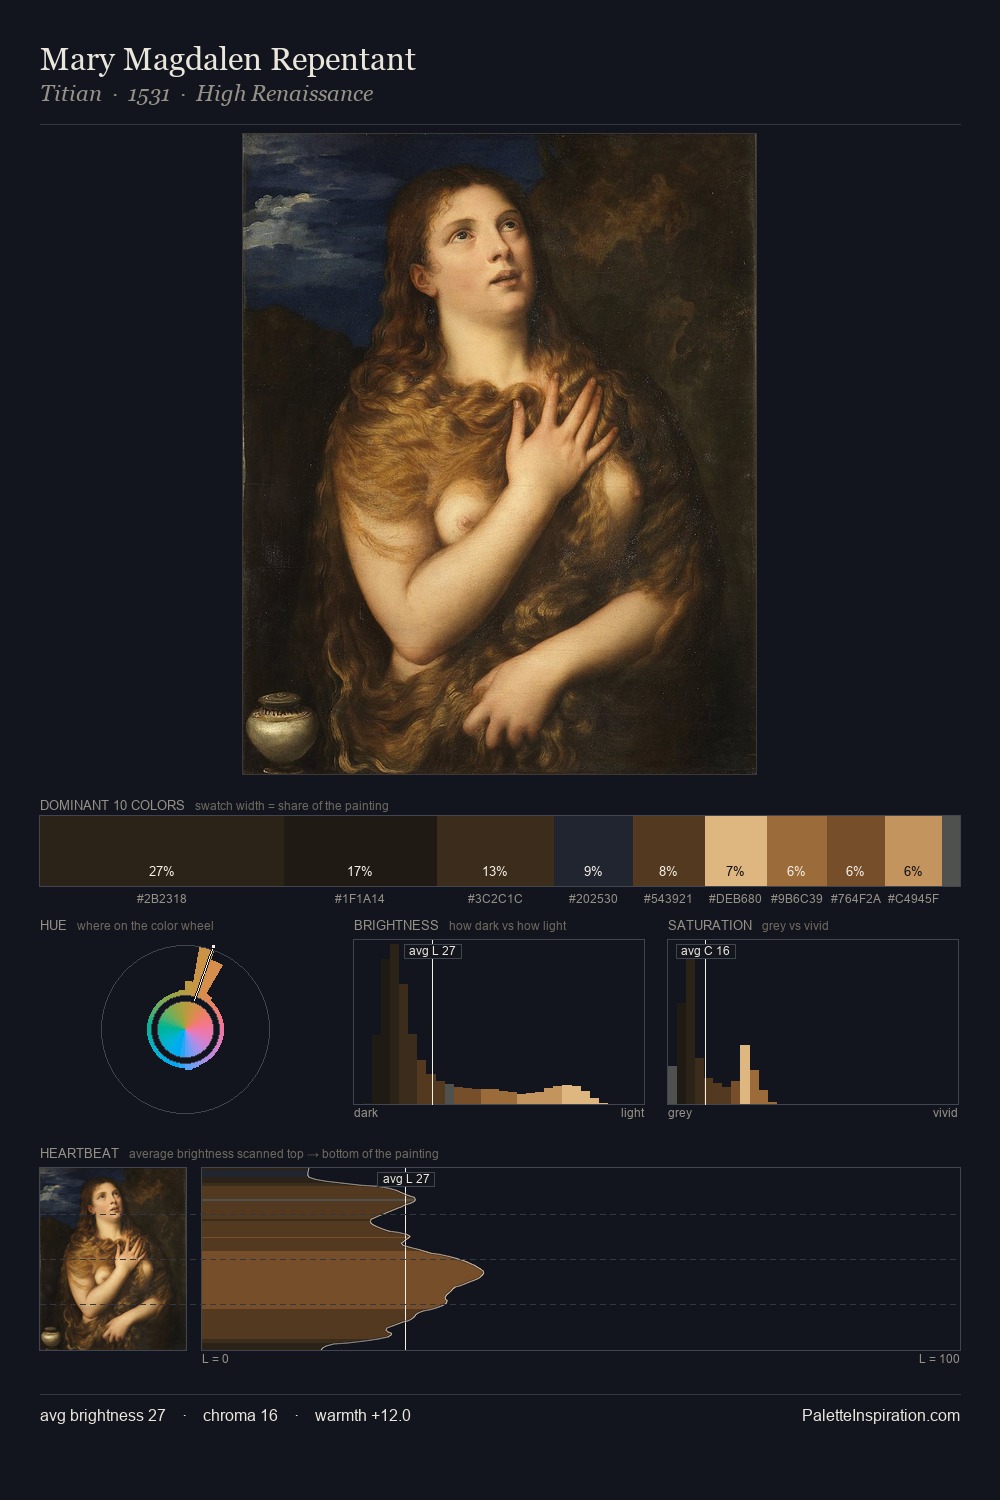Image resolution: width=1000 pixels, height=1500 pixels.
Task: Click the 'HEARTBEAT' section heading
Action: [79, 1153]
